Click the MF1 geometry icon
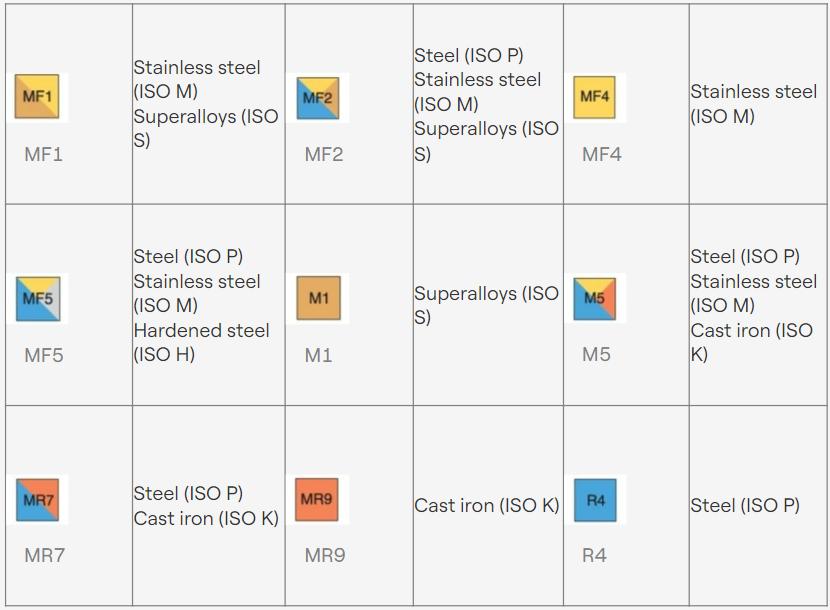The width and height of the screenshot is (830, 610). [37, 98]
